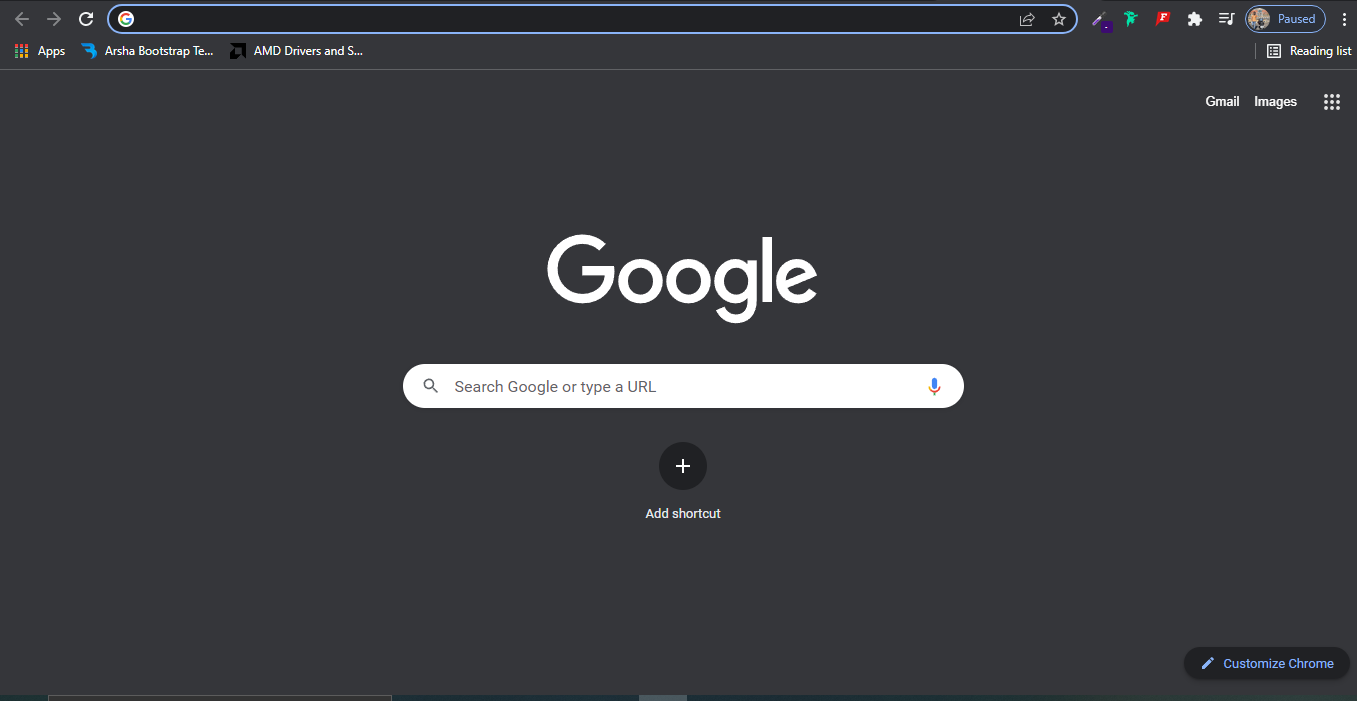
Task: Click the Add shortcut label
Action: point(683,514)
